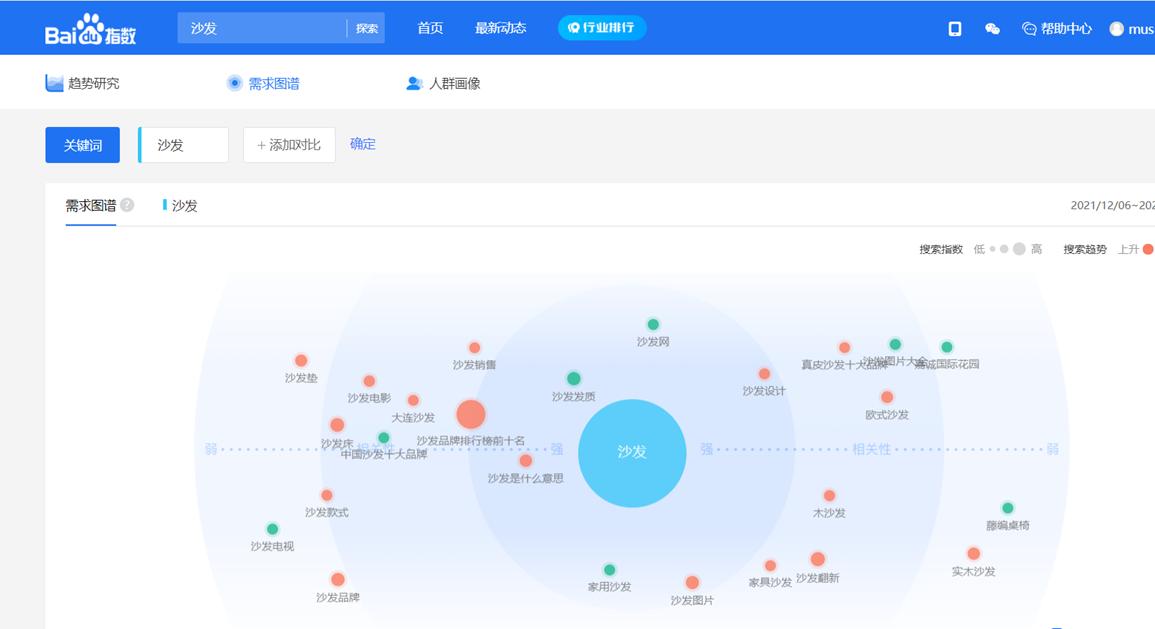Click the 家具沙发 node dot
Screen dimensions: 1155x629
click(x=770, y=565)
